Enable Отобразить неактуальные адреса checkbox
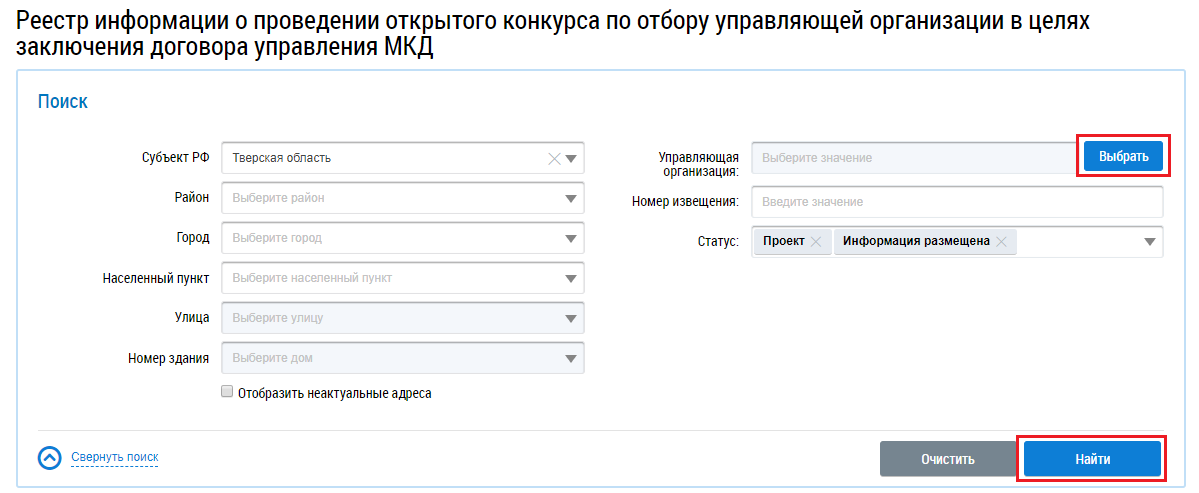Image resolution: width=1199 pixels, height=493 pixels. click(x=227, y=392)
